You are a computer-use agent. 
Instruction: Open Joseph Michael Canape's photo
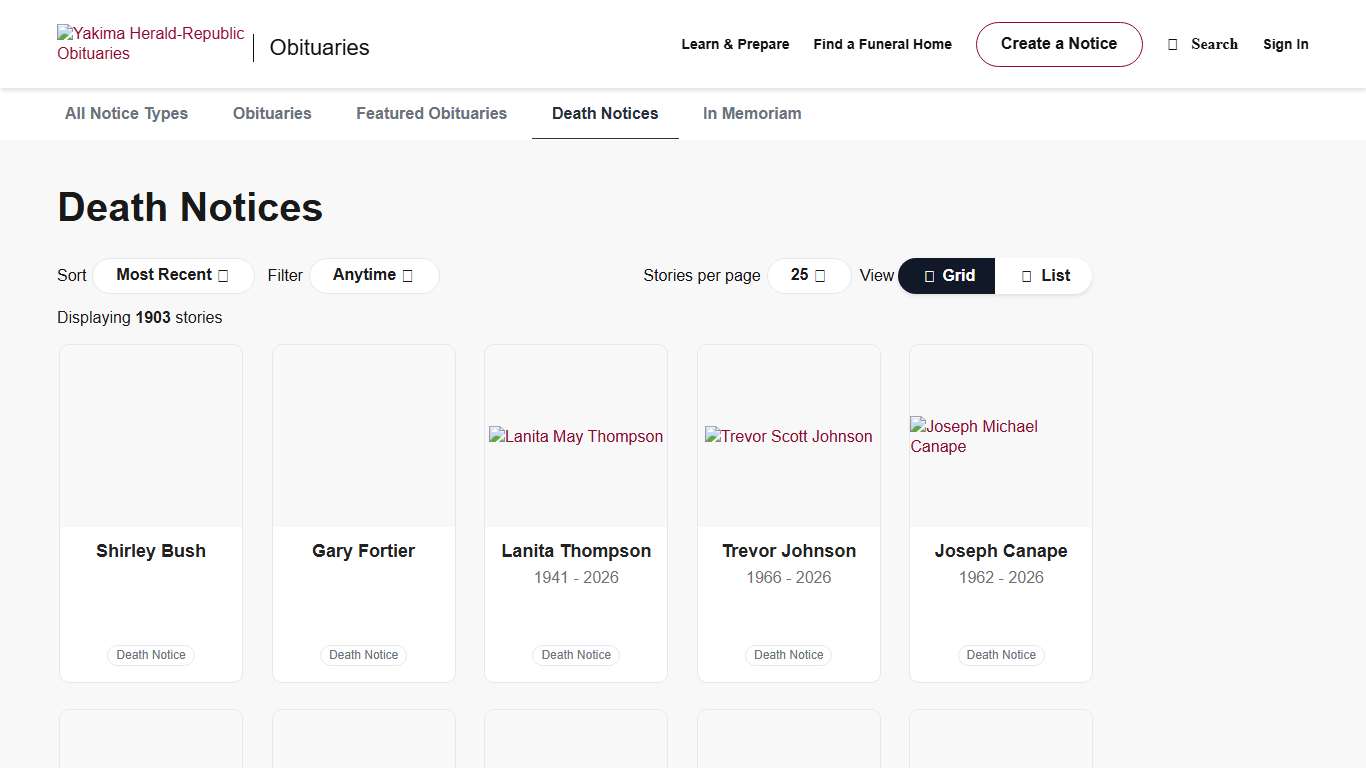click(x=1000, y=436)
